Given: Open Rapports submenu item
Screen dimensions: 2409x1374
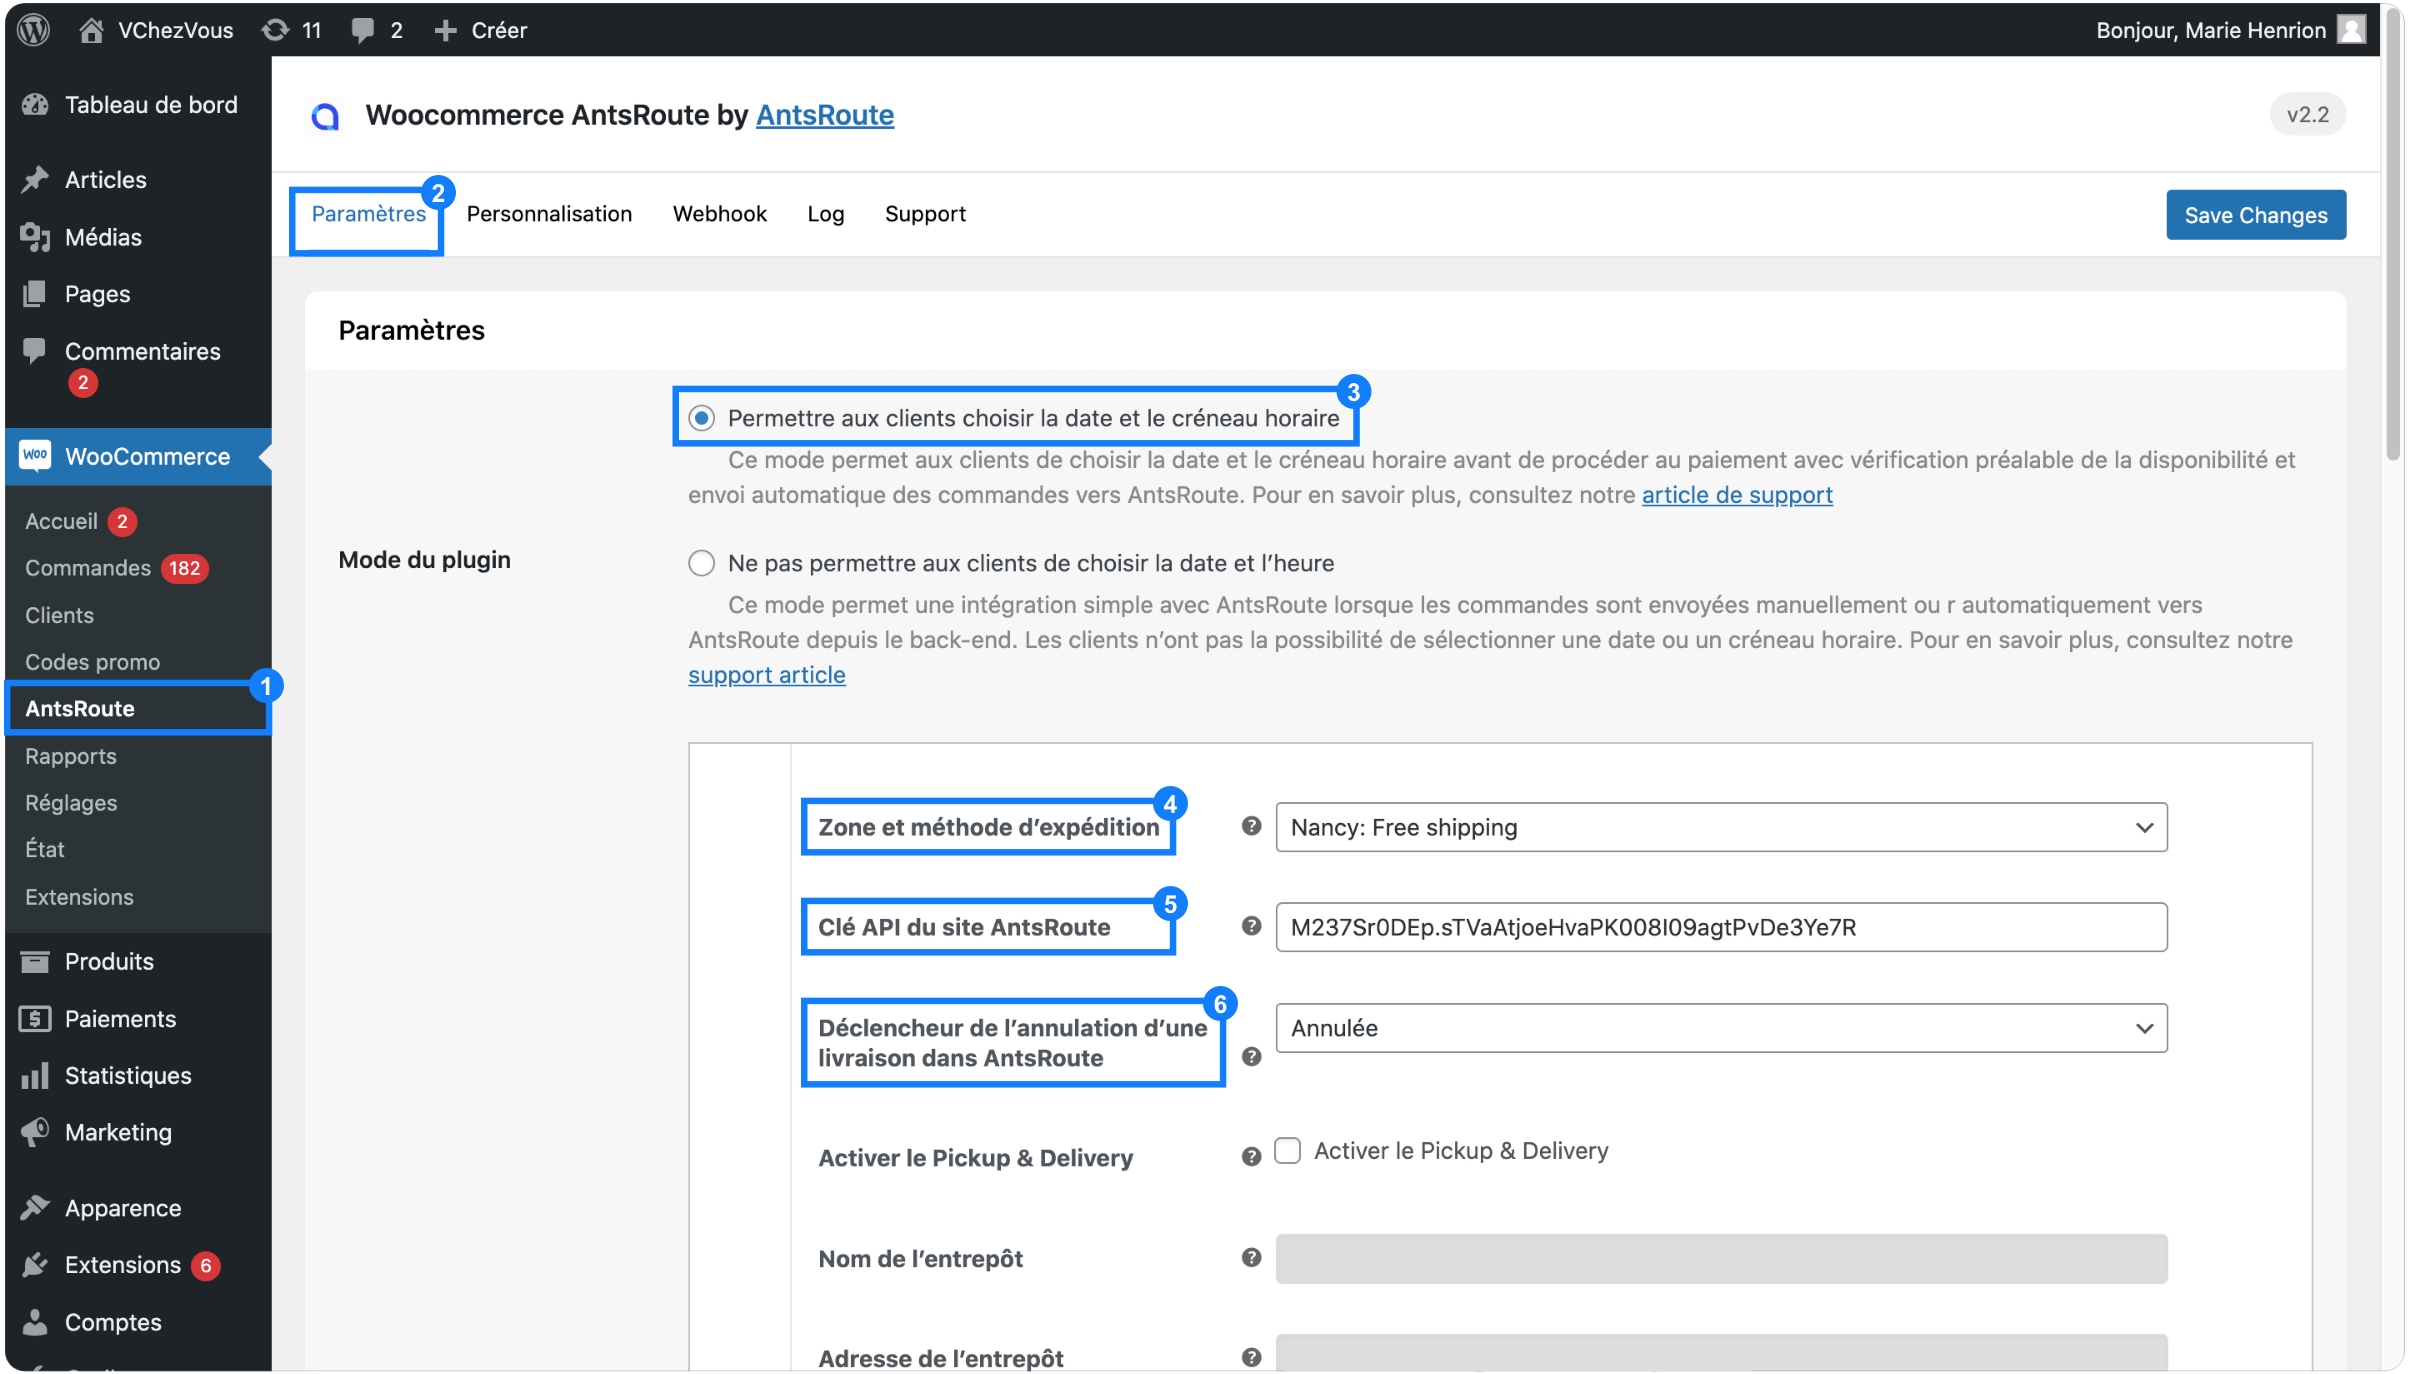Looking at the screenshot, I should point(70,756).
